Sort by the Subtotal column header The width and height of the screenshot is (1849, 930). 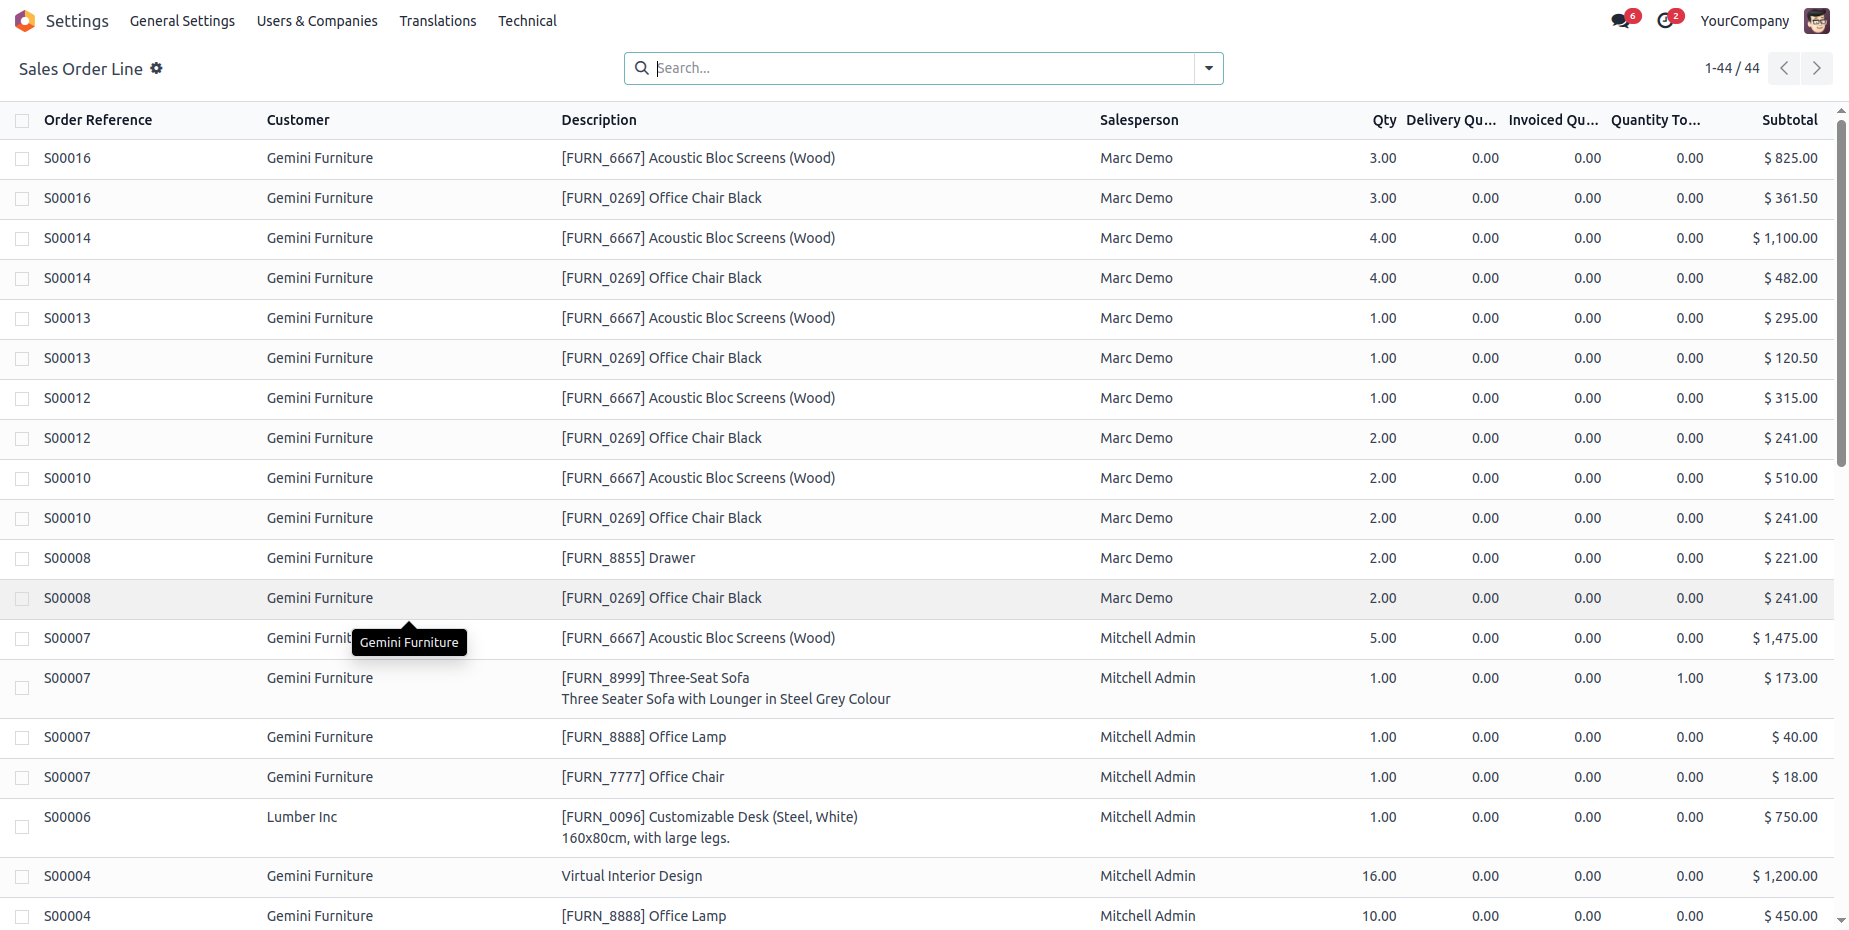pyautogui.click(x=1789, y=120)
